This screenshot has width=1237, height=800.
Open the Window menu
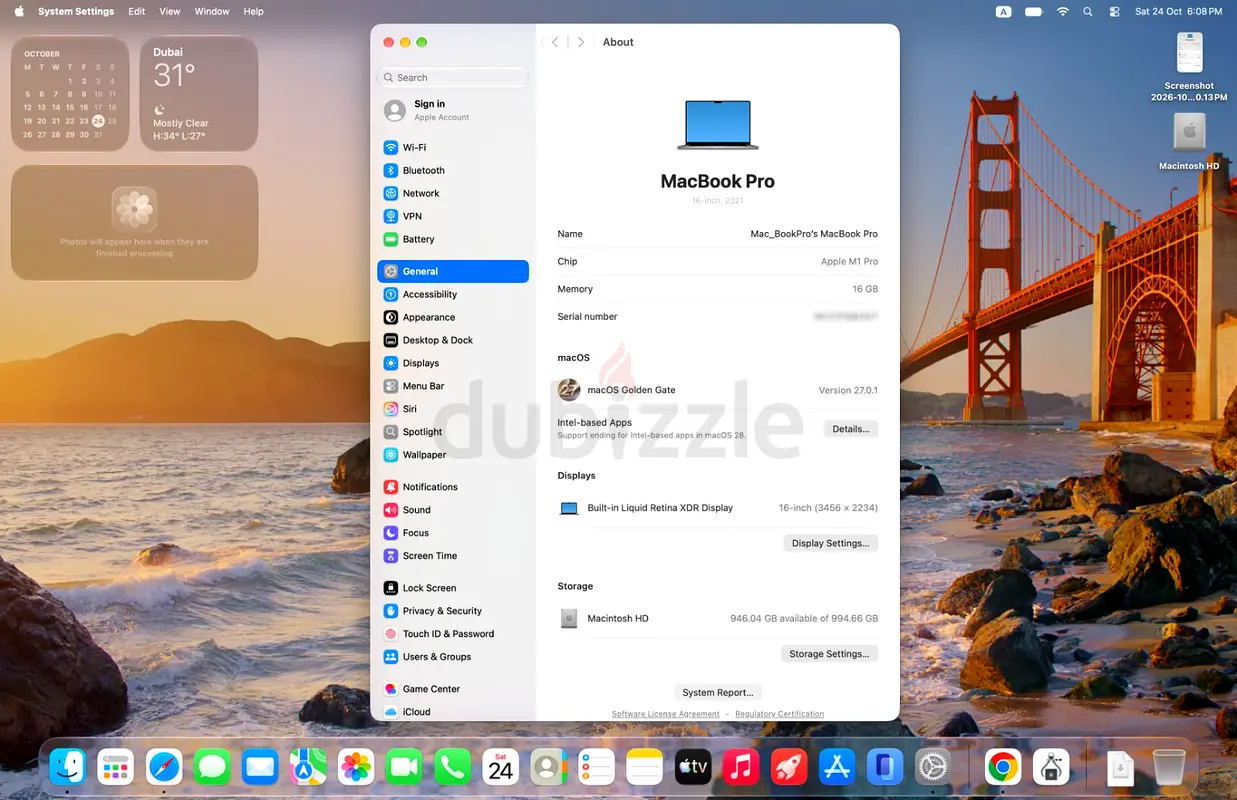coord(212,11)
